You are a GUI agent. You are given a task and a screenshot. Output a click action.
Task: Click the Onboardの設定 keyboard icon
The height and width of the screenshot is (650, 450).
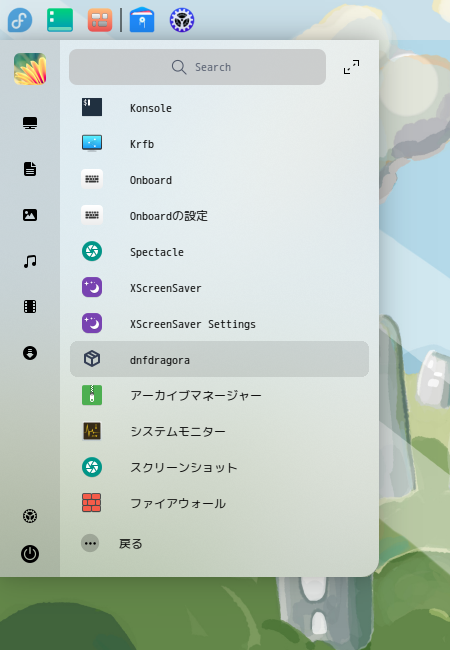[x=92, y=215]
